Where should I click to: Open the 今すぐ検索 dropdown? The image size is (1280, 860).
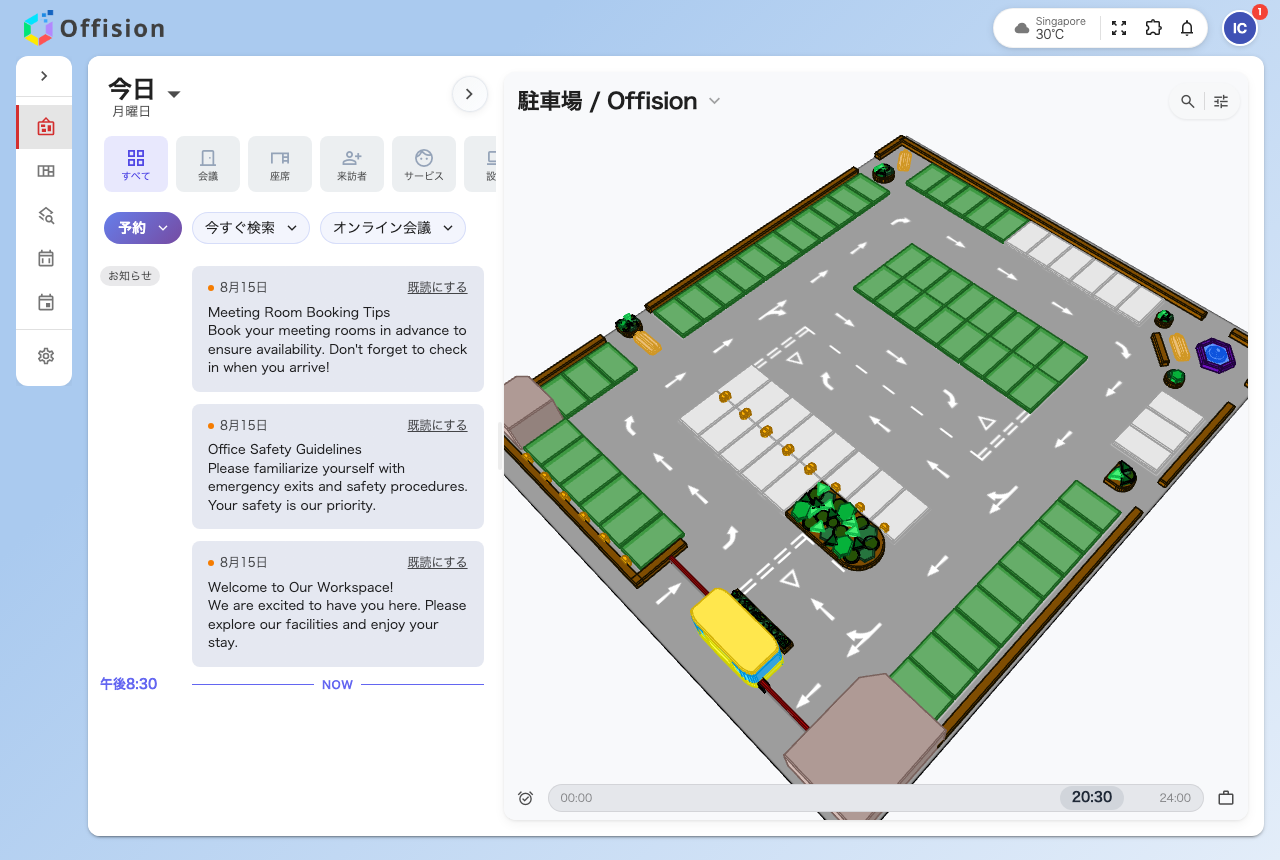point(251,228)
